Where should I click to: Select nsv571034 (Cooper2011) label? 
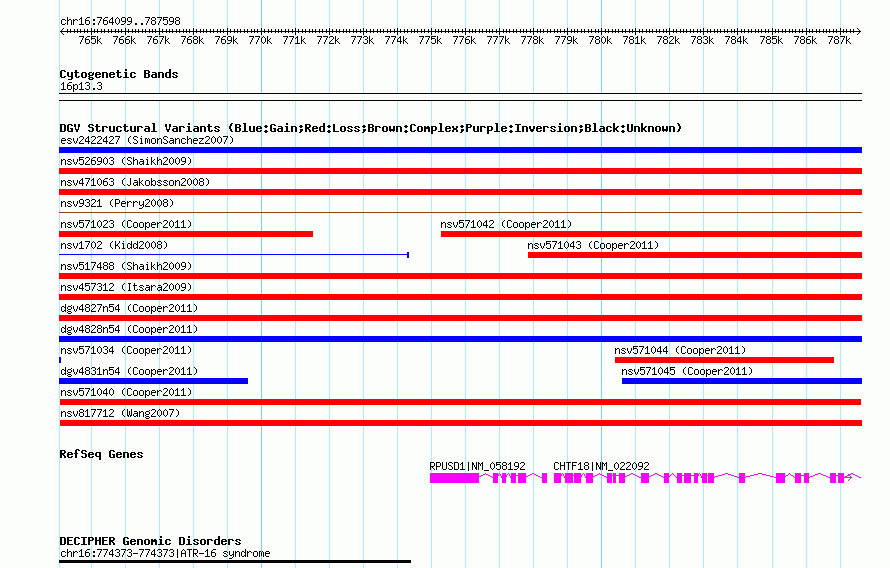[x=126, y=350]
